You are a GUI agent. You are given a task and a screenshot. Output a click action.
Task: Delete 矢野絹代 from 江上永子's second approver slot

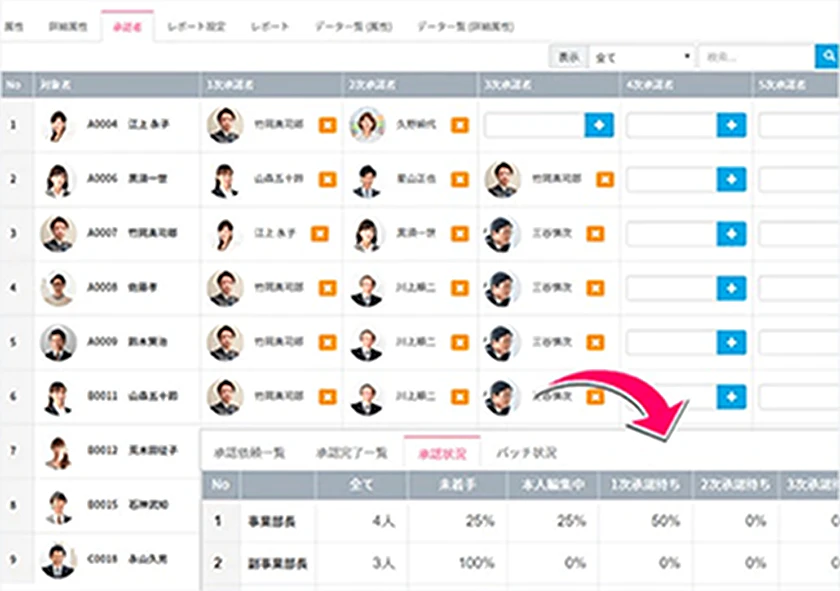(460, 125)
